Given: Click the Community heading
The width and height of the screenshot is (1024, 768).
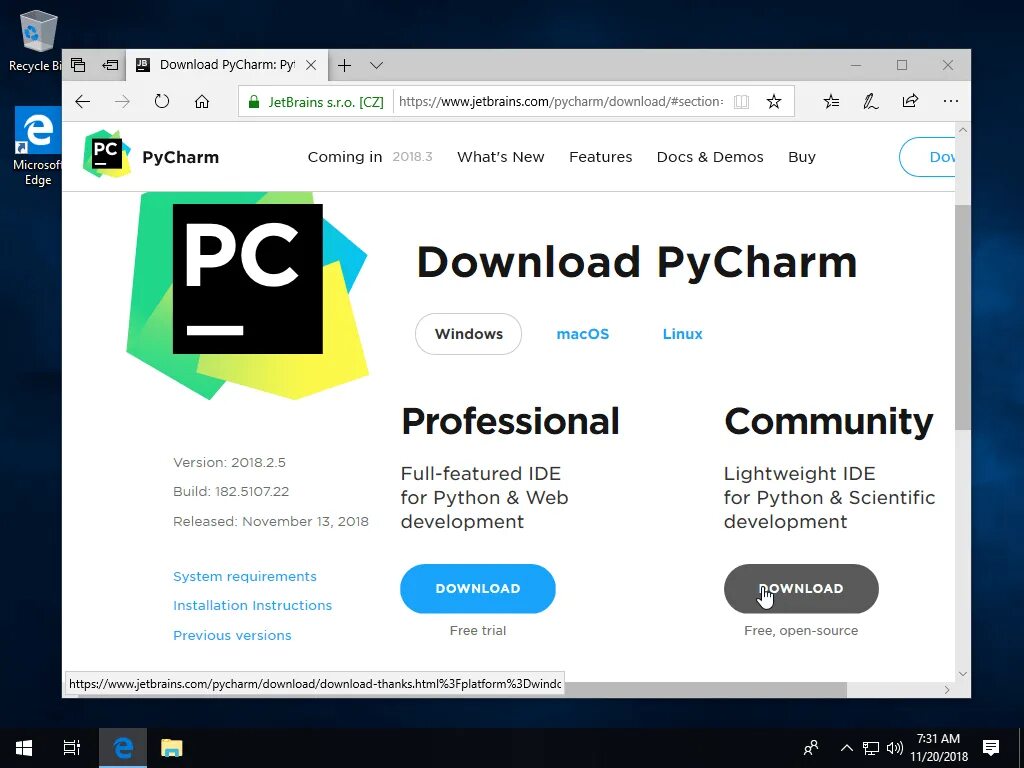Looking at the screenshot, I should click(x=829, y=421).
